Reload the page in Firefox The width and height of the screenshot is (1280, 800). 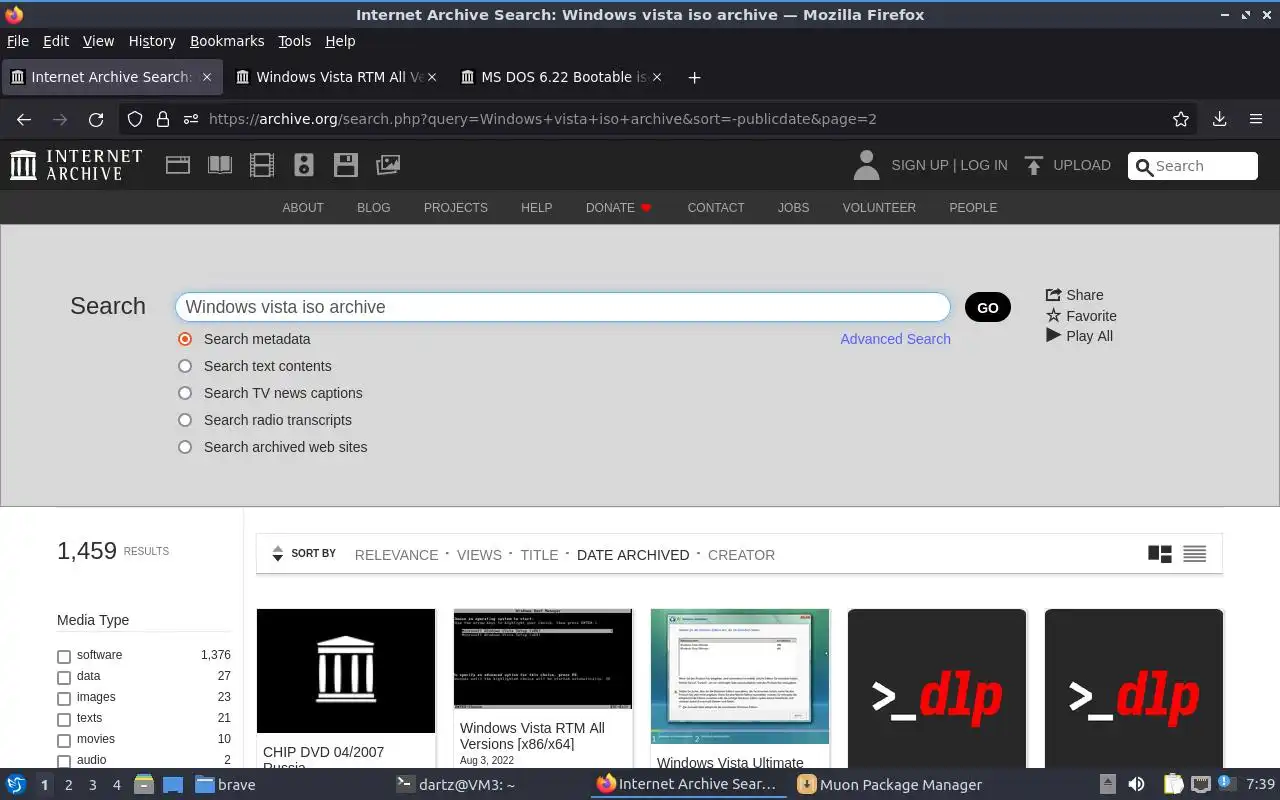click(x=96, y=119)
